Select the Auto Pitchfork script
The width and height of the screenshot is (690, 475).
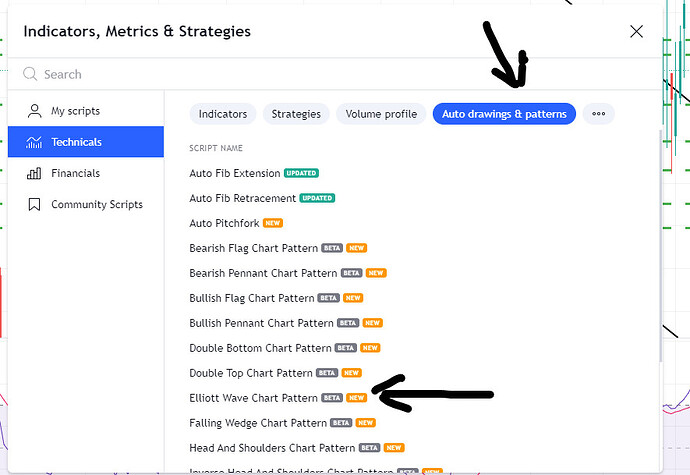[223, 223]
